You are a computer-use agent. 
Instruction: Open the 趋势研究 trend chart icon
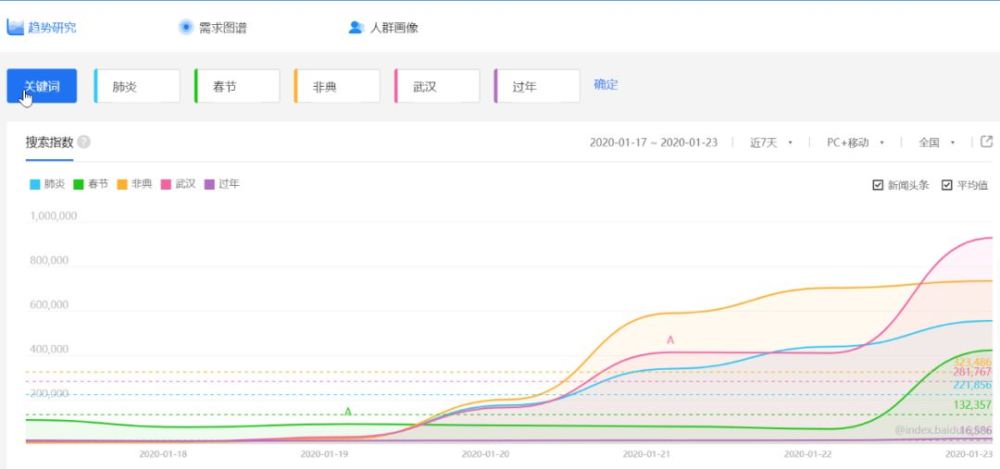tap(16, 27)
